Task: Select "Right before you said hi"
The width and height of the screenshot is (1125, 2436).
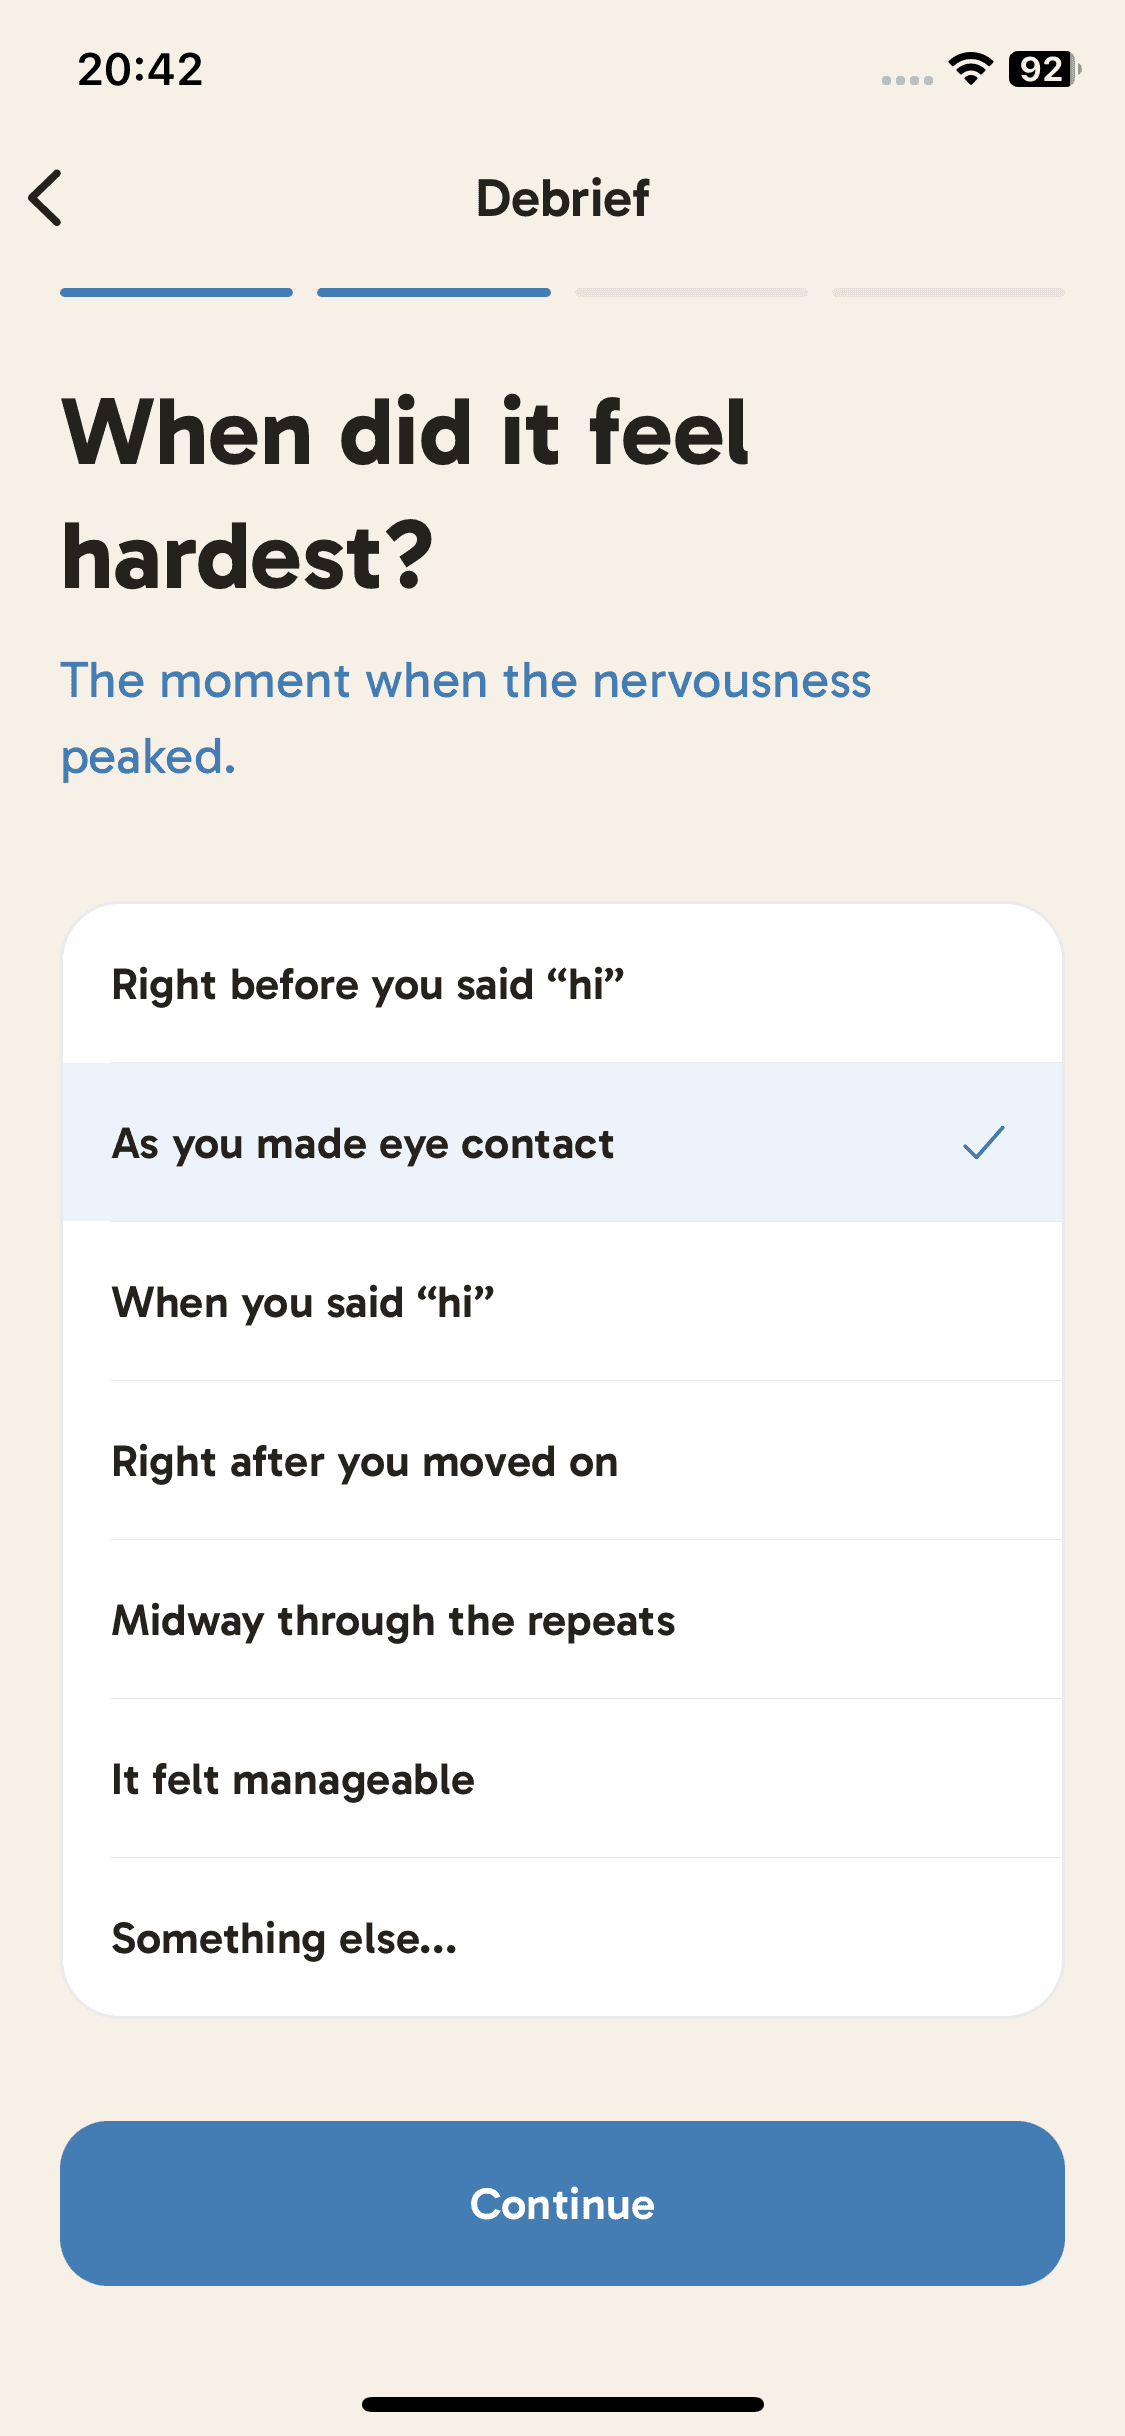Action: 562,984
